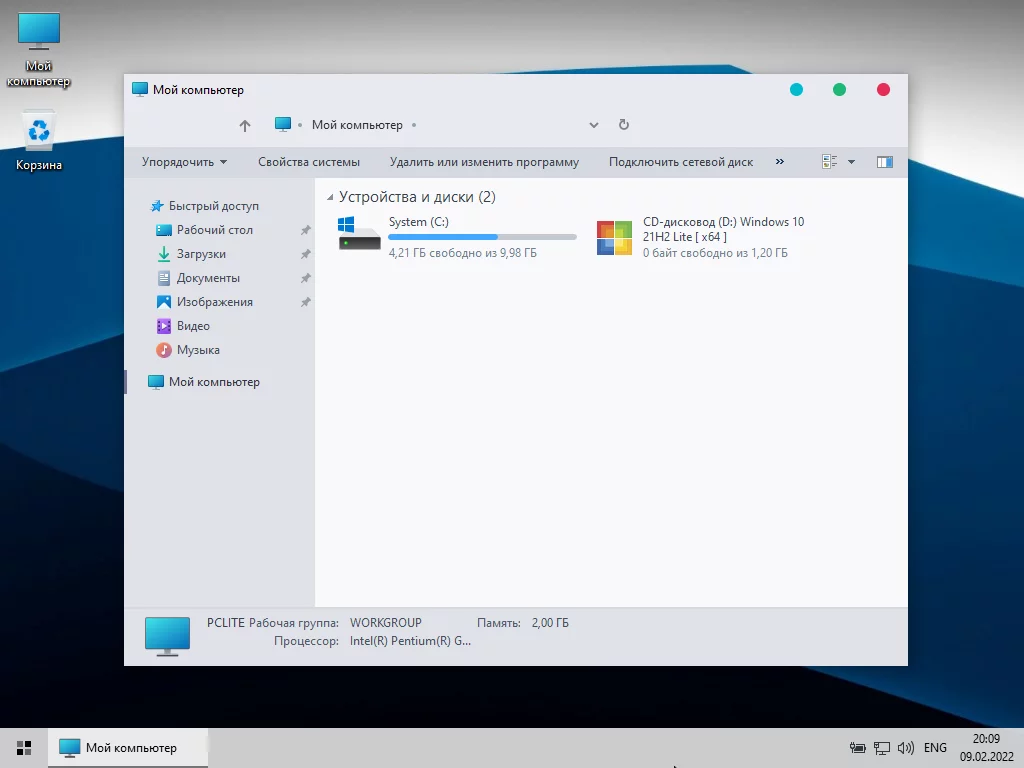Open the Music folder in sidebar
The image size is (1024, 768).
[x=198, y=350]
